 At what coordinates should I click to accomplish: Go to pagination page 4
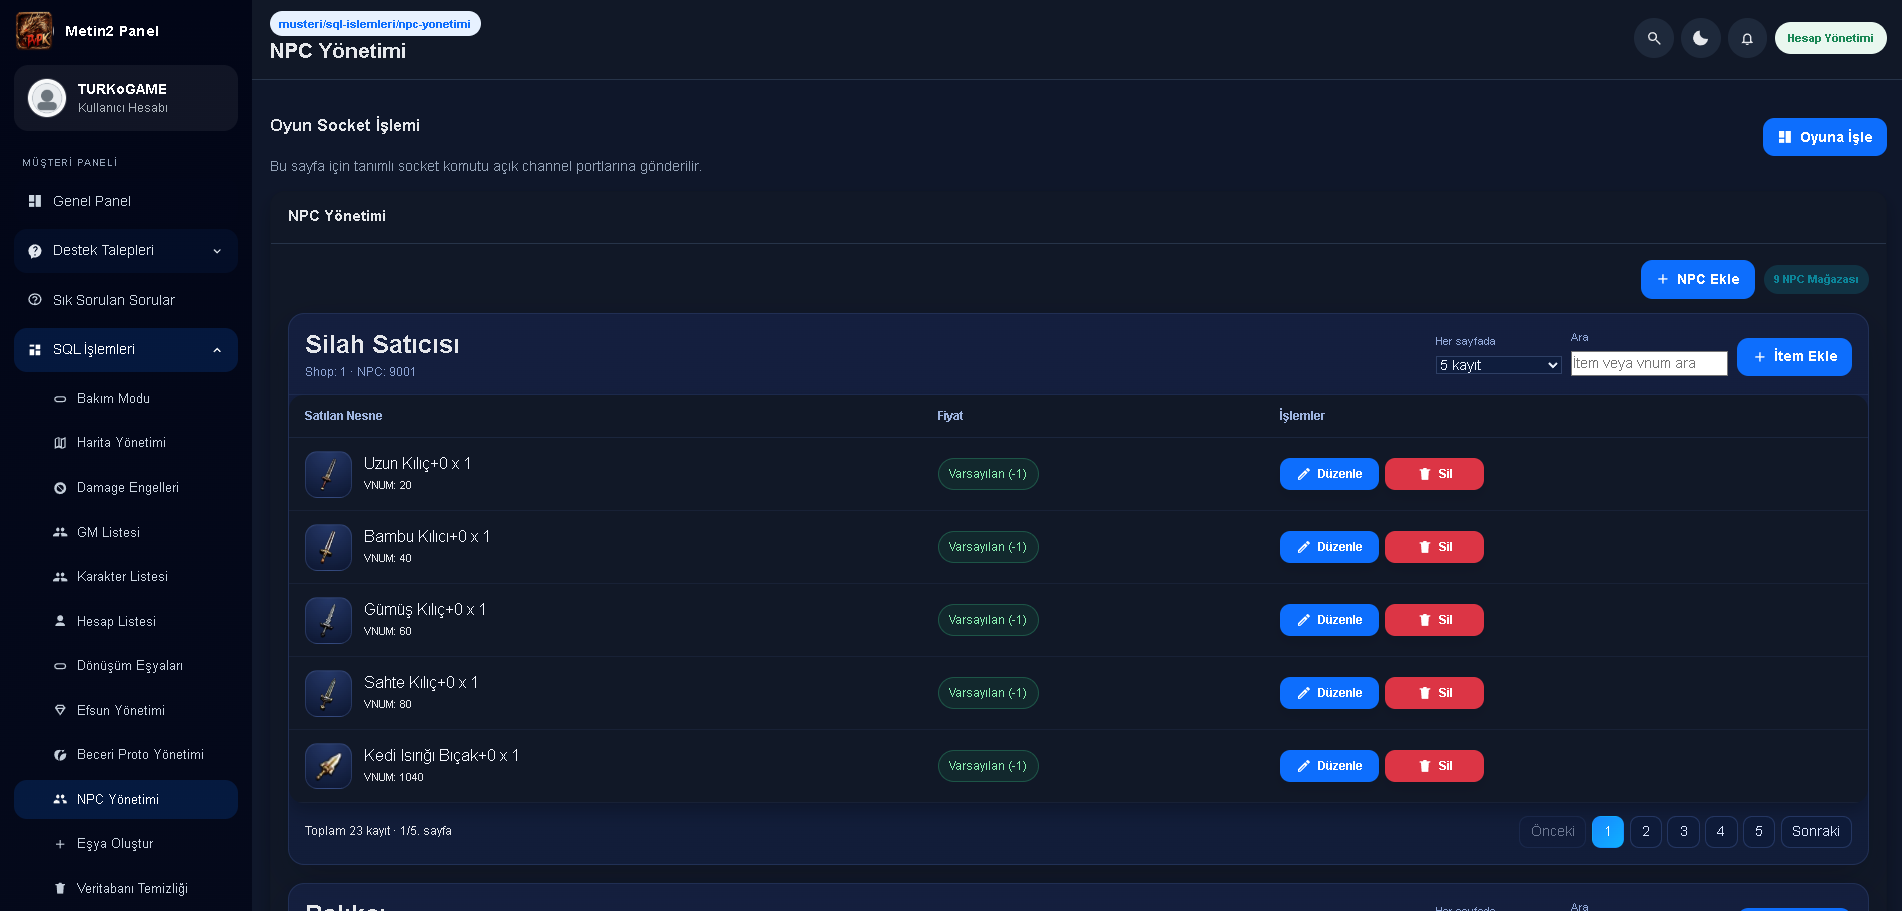click(x=1721, y=832)
